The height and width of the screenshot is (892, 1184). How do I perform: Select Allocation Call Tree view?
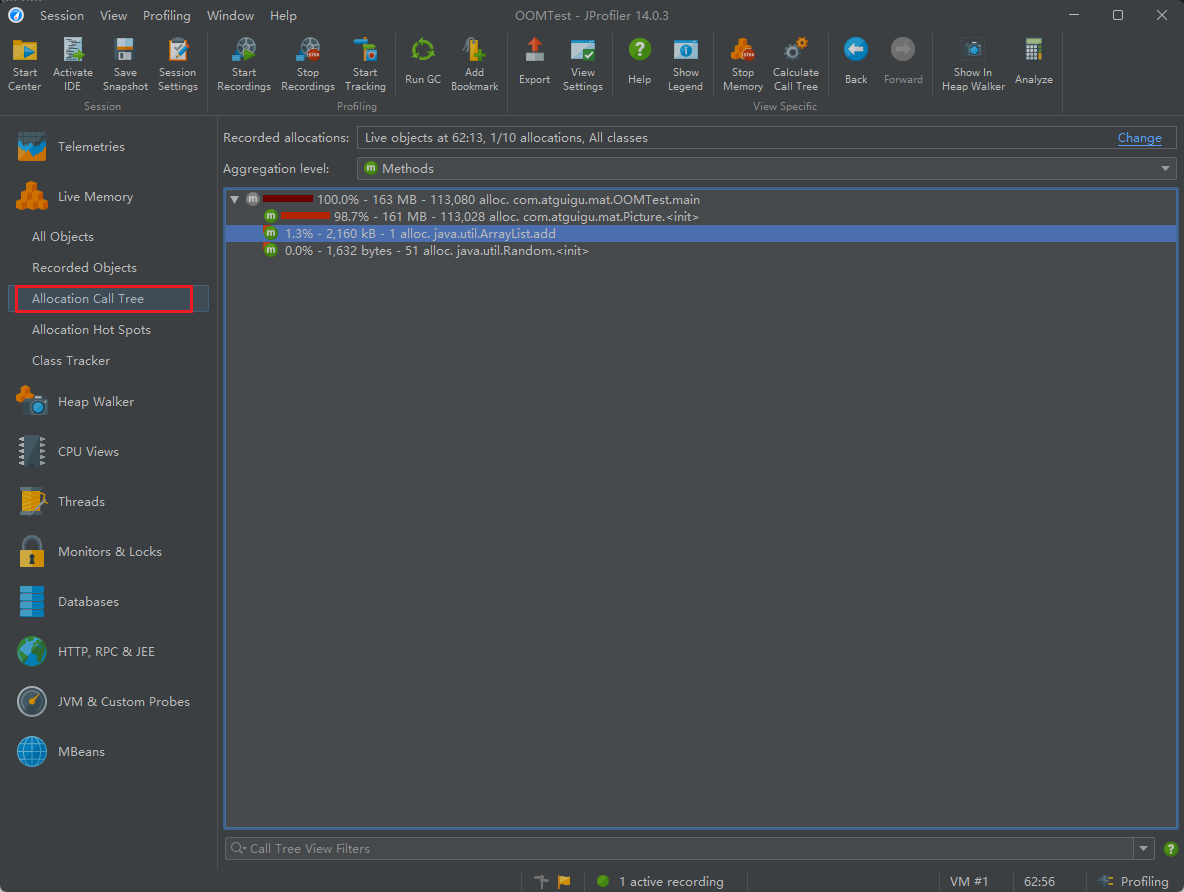click(108, 298)
